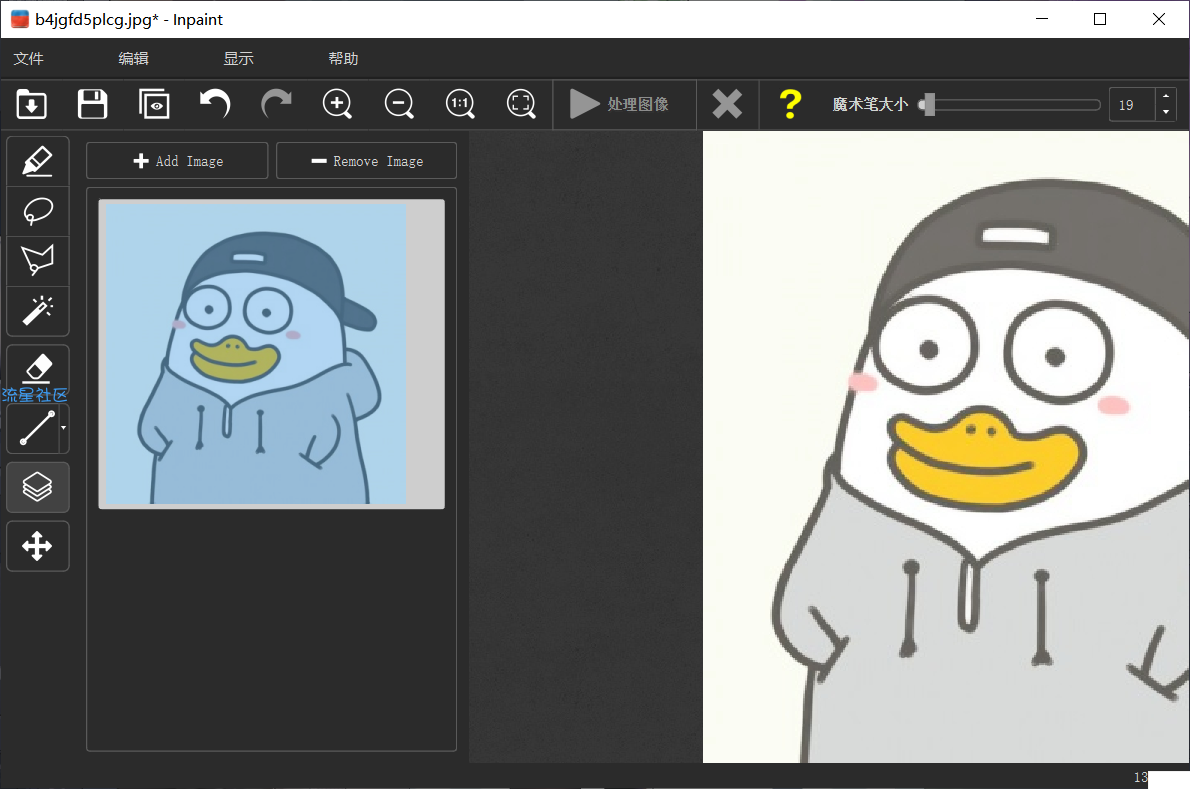Select the Eraser tool

click(x=37, y=369)
